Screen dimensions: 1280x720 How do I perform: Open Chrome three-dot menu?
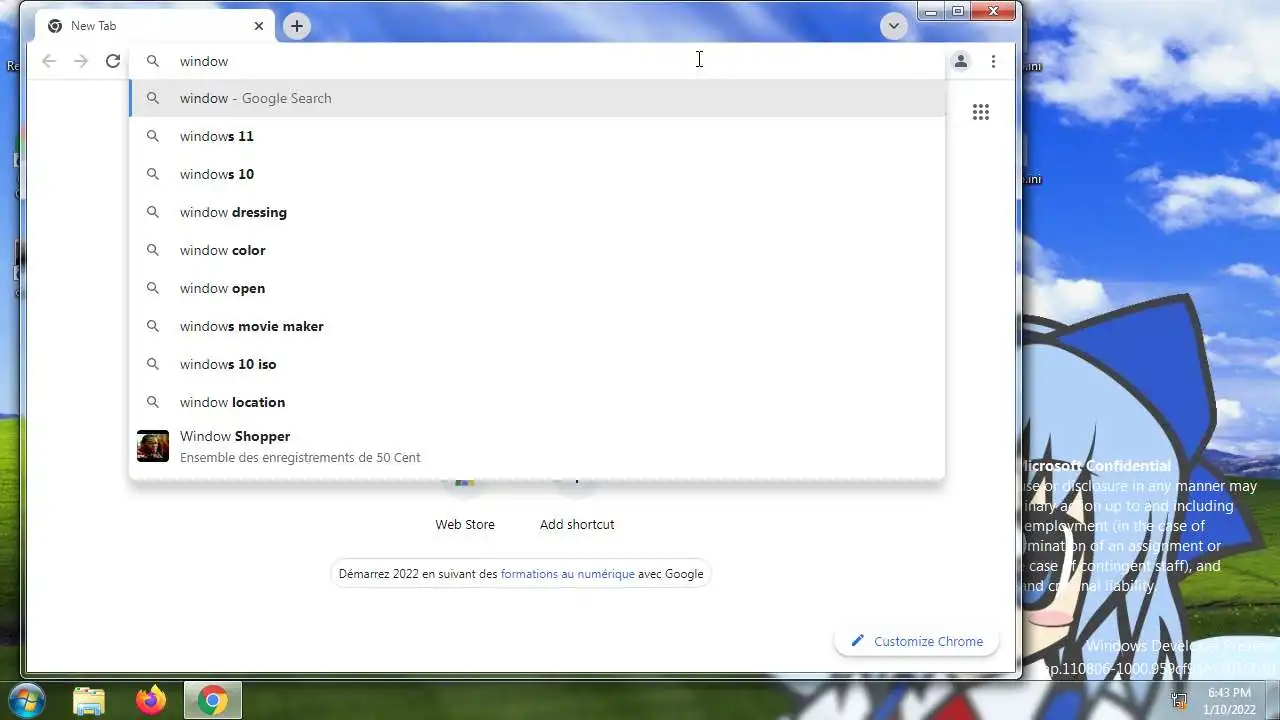click(x=993, y=61)
